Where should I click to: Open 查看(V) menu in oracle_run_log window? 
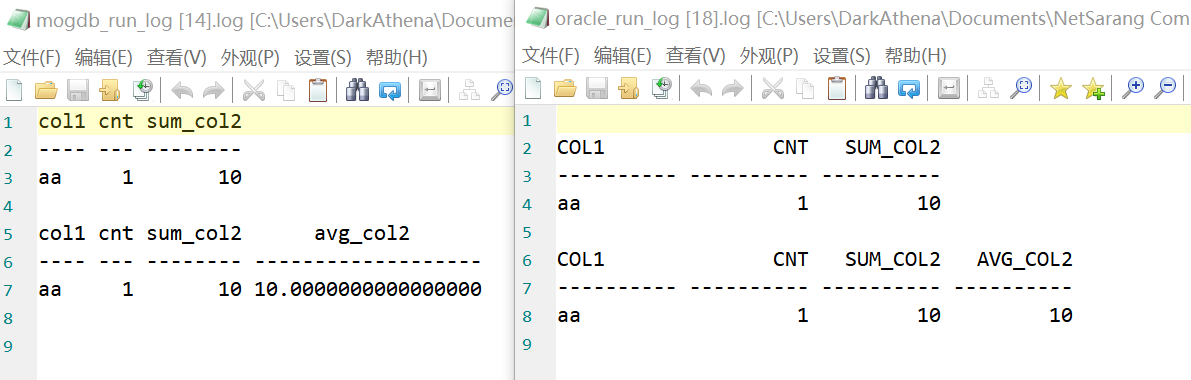696,55
